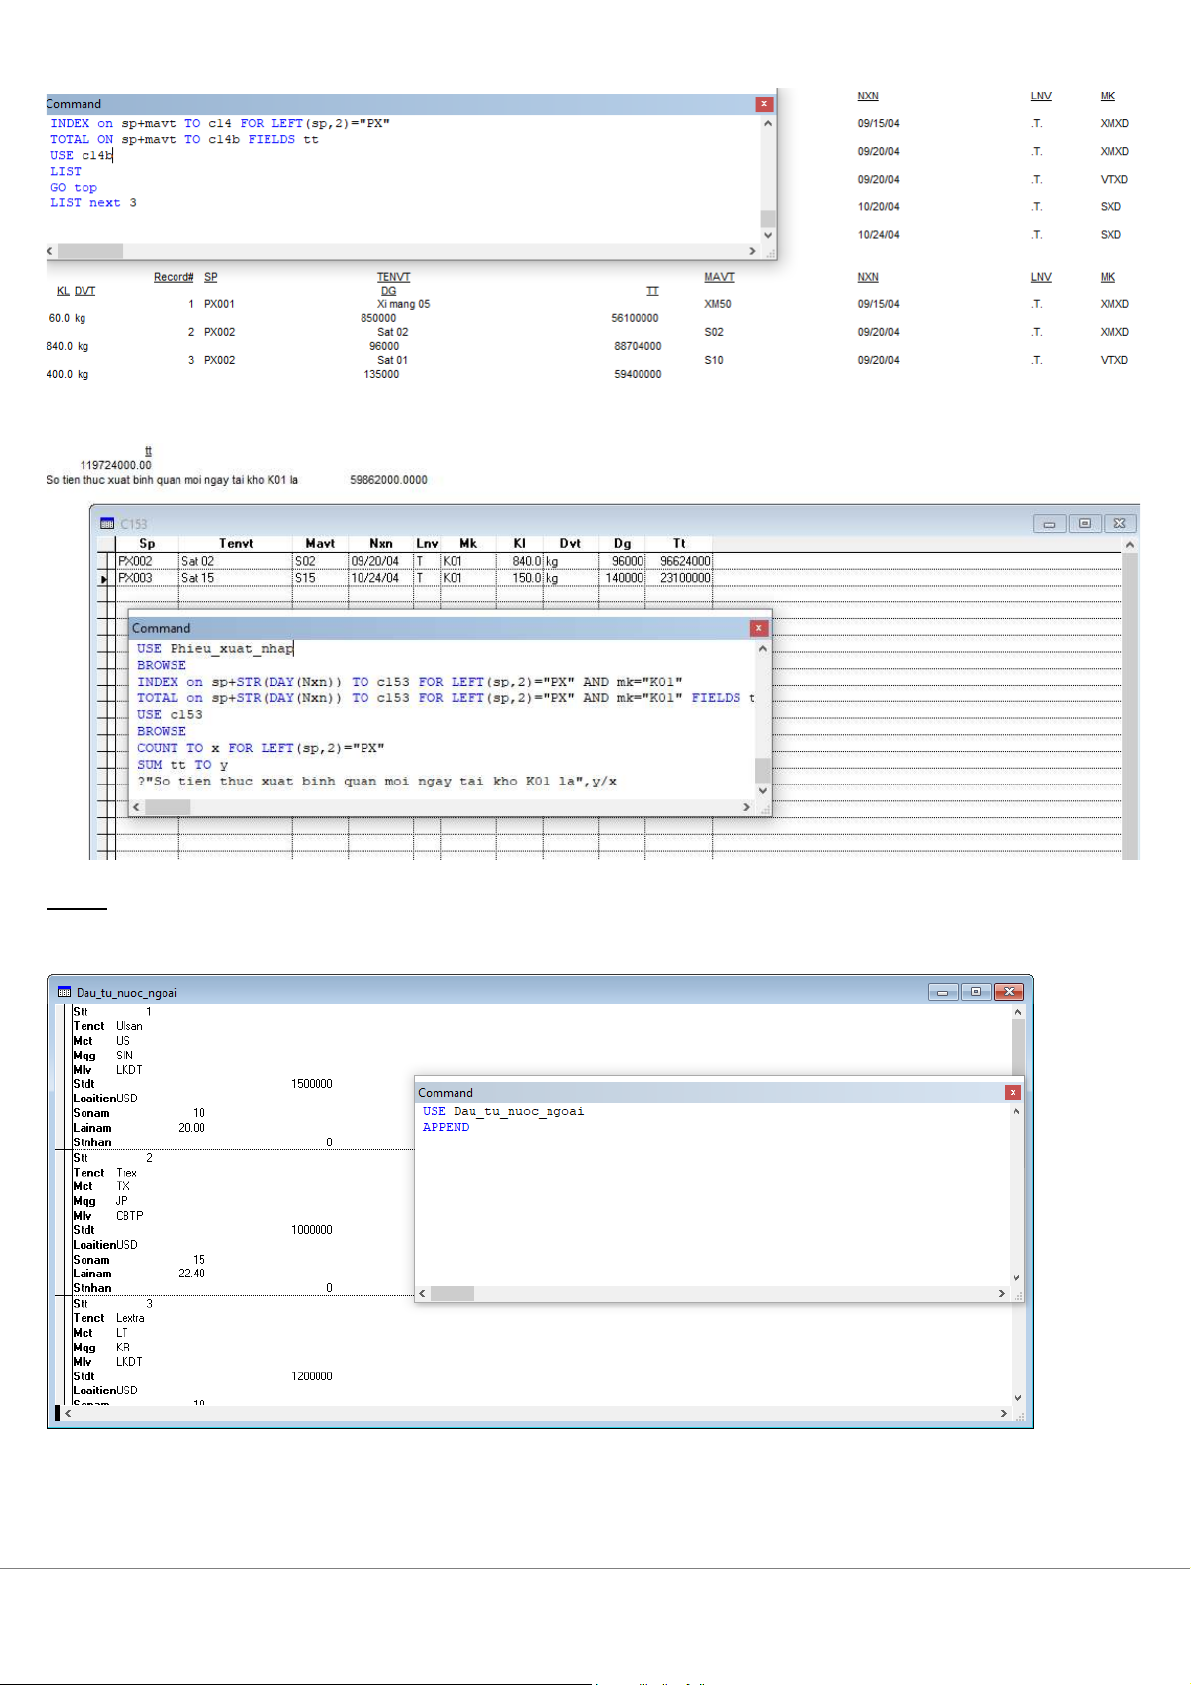The height and width of the screenshot is (1685, 1191).
Task: Select the Nxn column header in C153
Action: click(380, 544)
